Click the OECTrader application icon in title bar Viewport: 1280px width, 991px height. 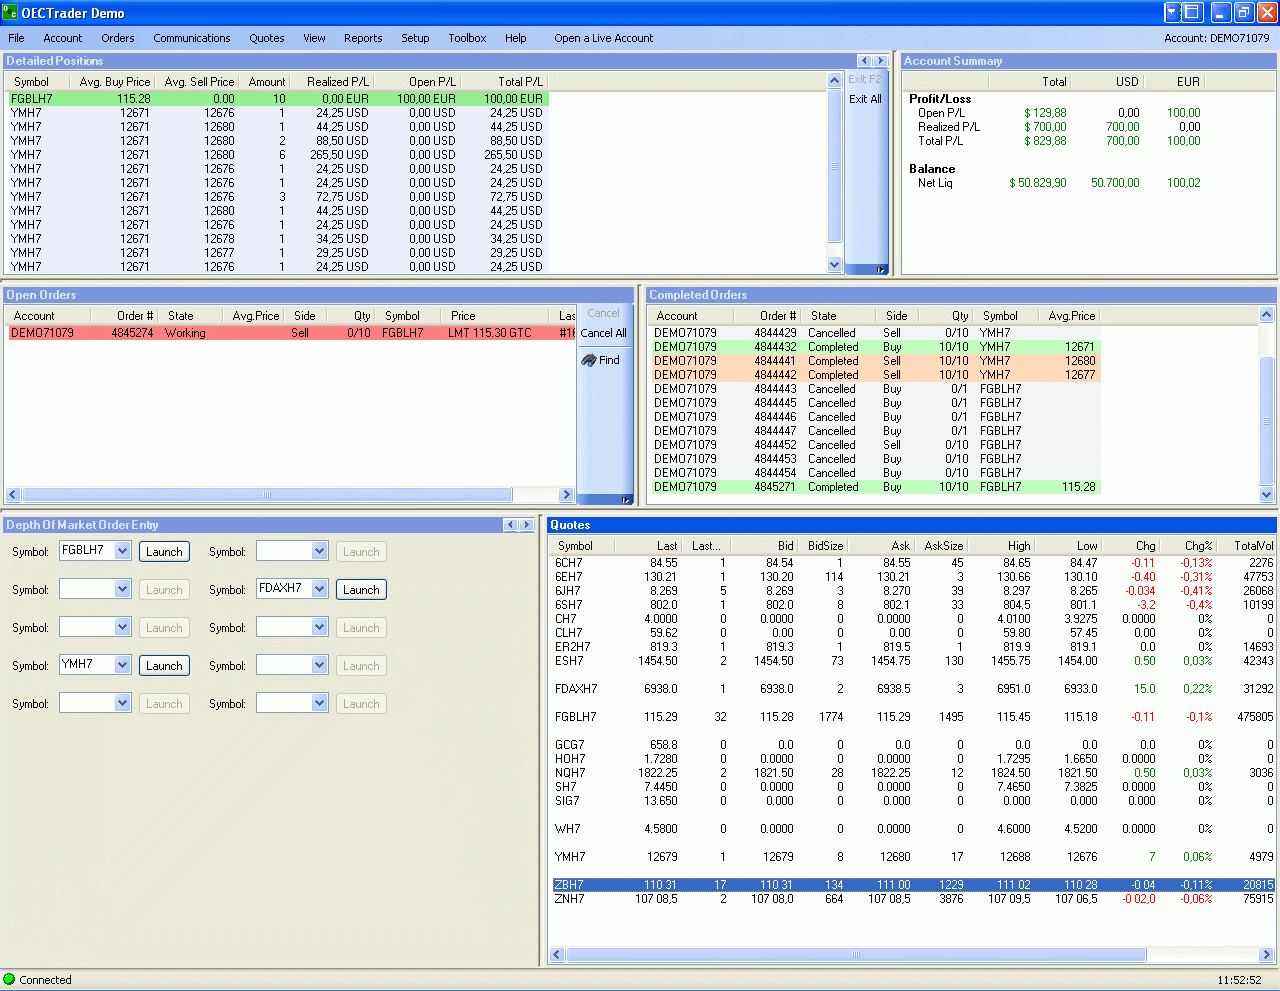coord(10,13)
